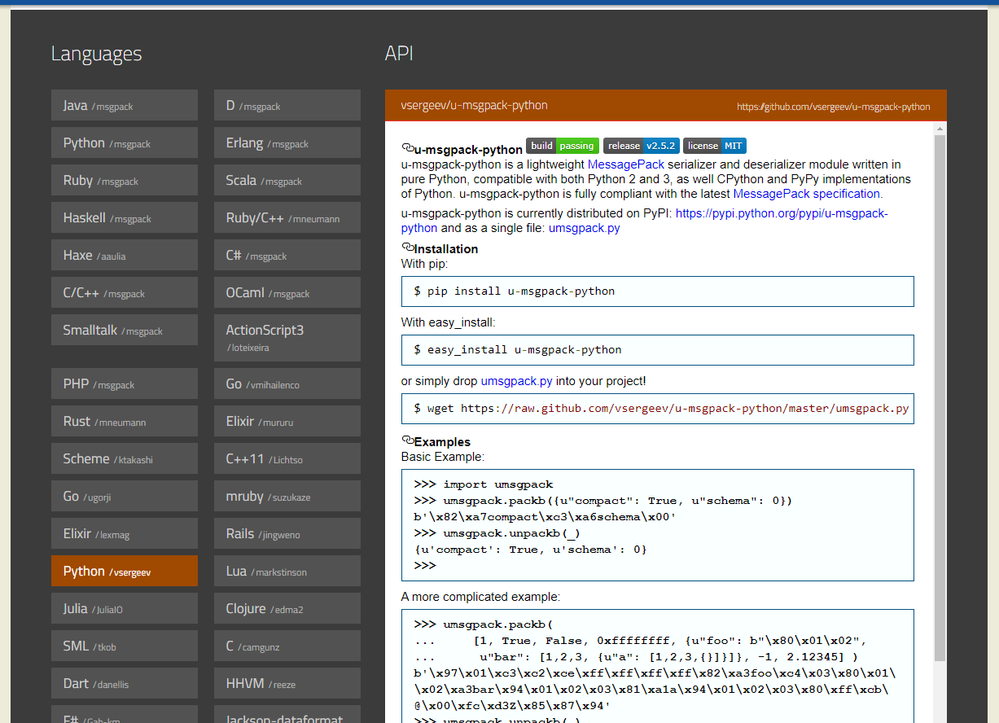The height and width of the screenshot is (723, 999).
Task: Open C/C++ /msgpack implementation
Action: tap(124, 292)
